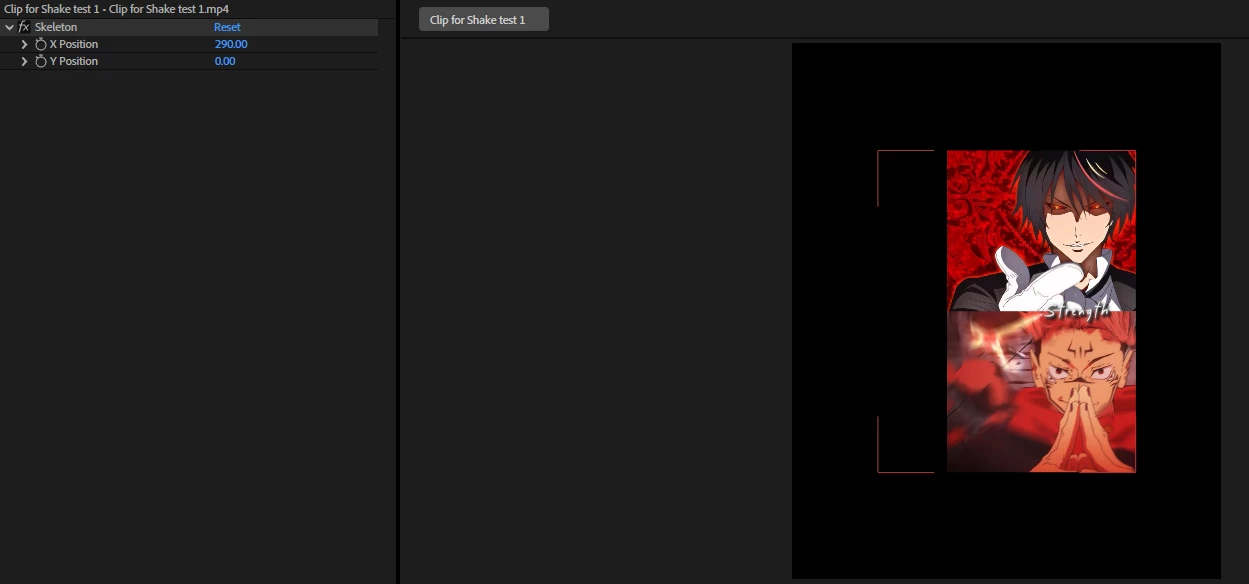Collapse the Skeleton effect group
The width and height of the screenshot is (1249, 584).
9,27
